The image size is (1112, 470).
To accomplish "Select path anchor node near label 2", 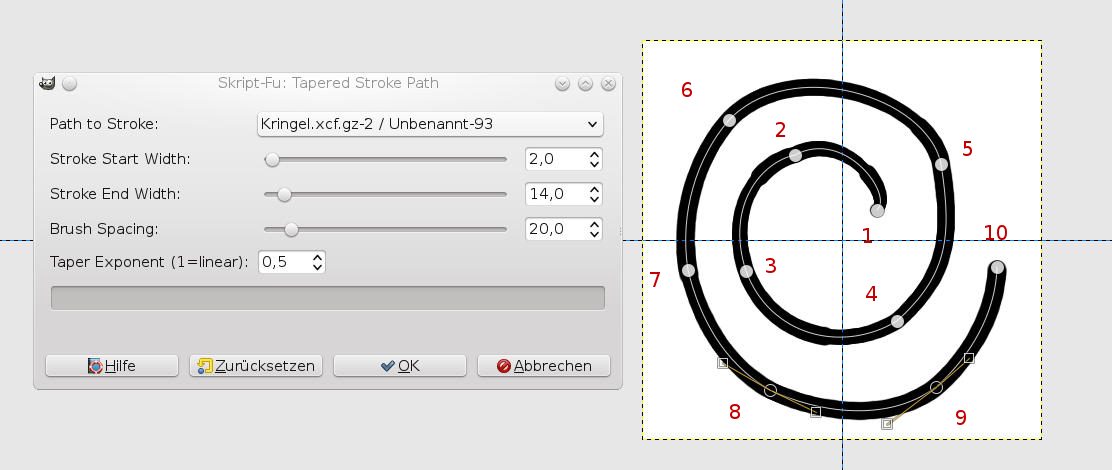I will click(796, 155).
